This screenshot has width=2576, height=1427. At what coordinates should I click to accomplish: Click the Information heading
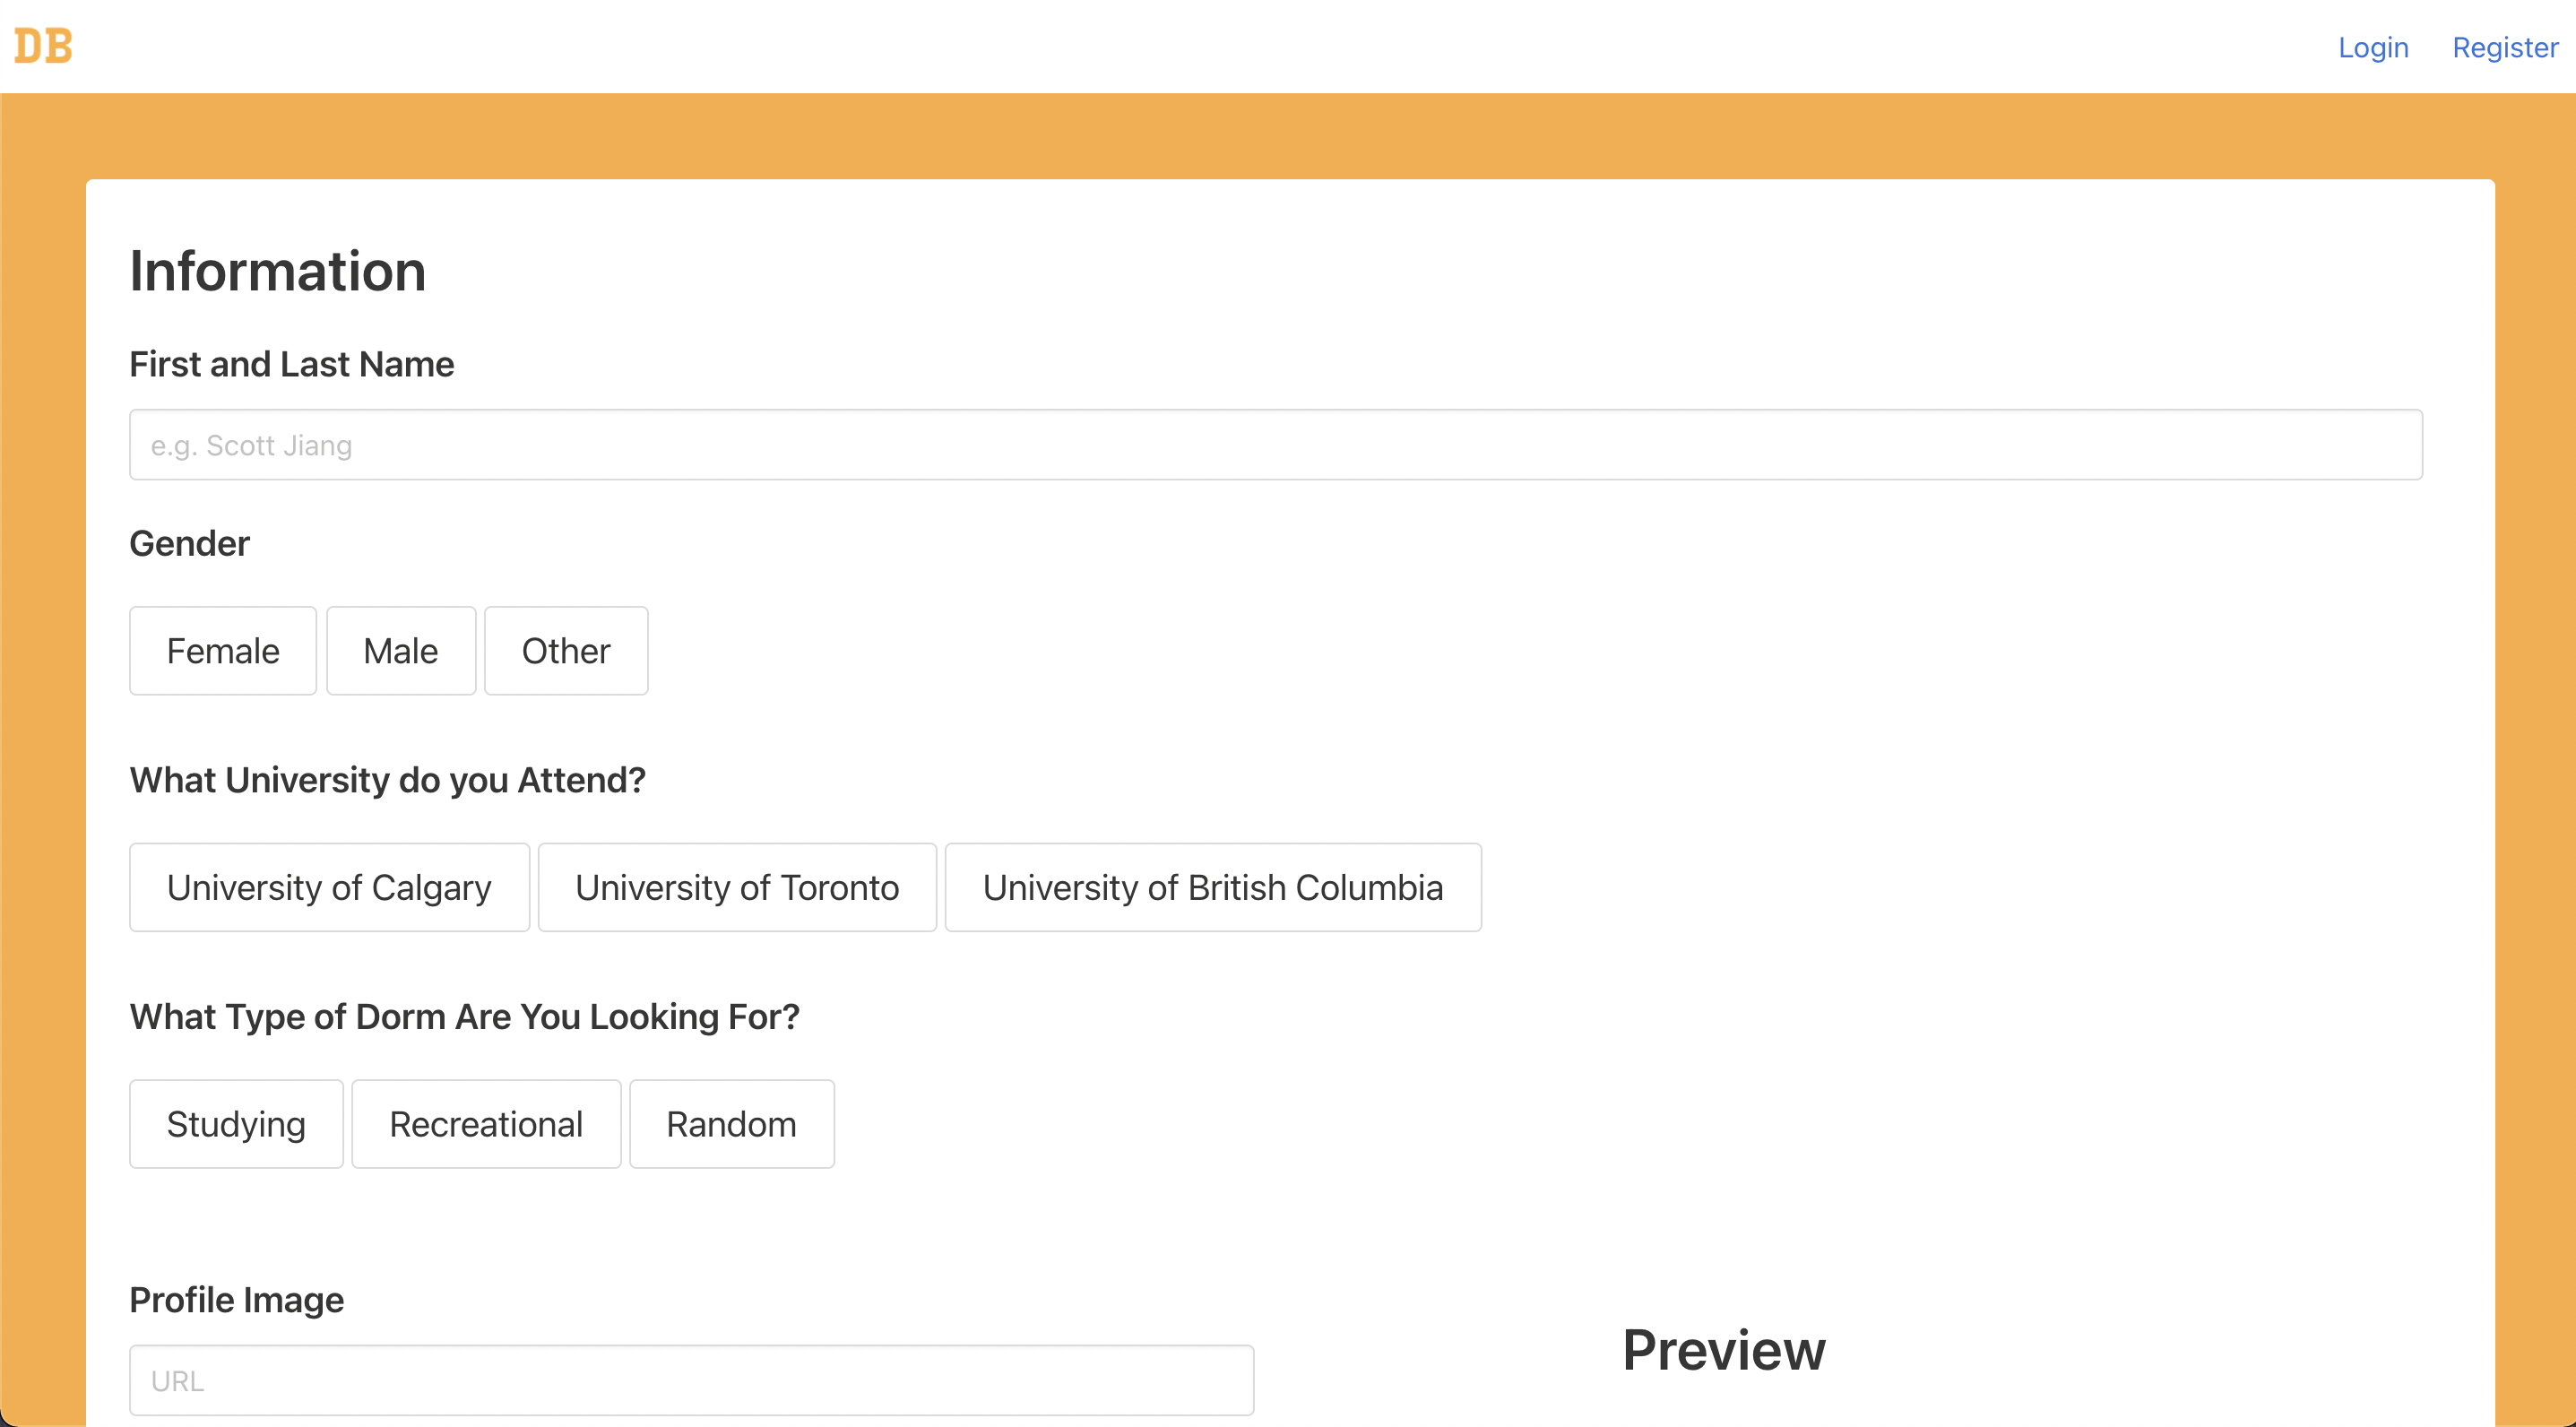278,271
